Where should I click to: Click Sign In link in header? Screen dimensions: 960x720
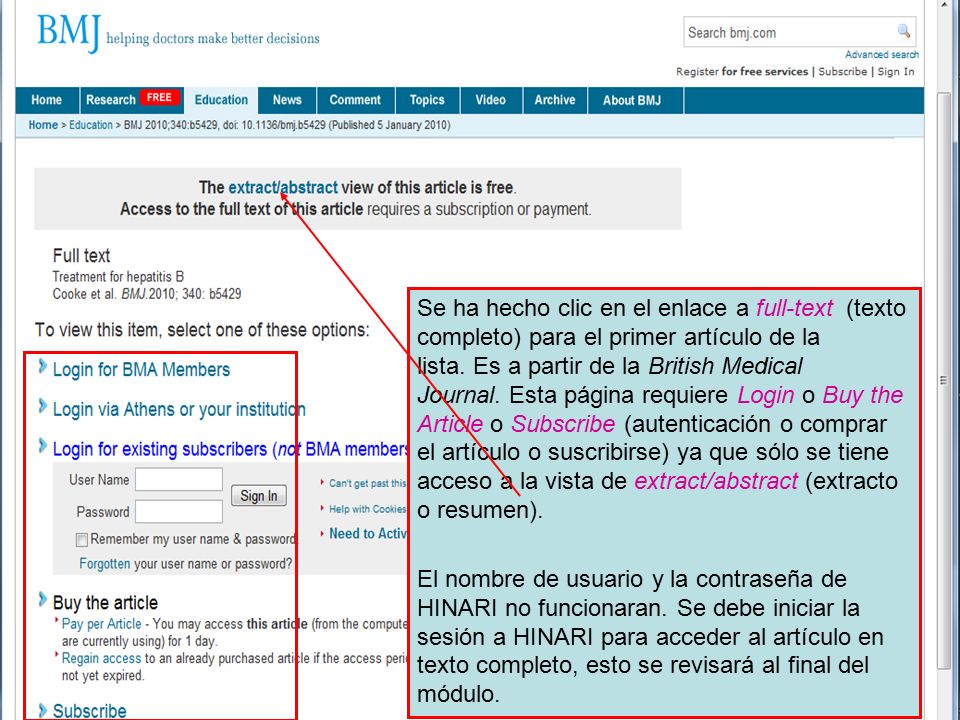(x=896, y=72)
